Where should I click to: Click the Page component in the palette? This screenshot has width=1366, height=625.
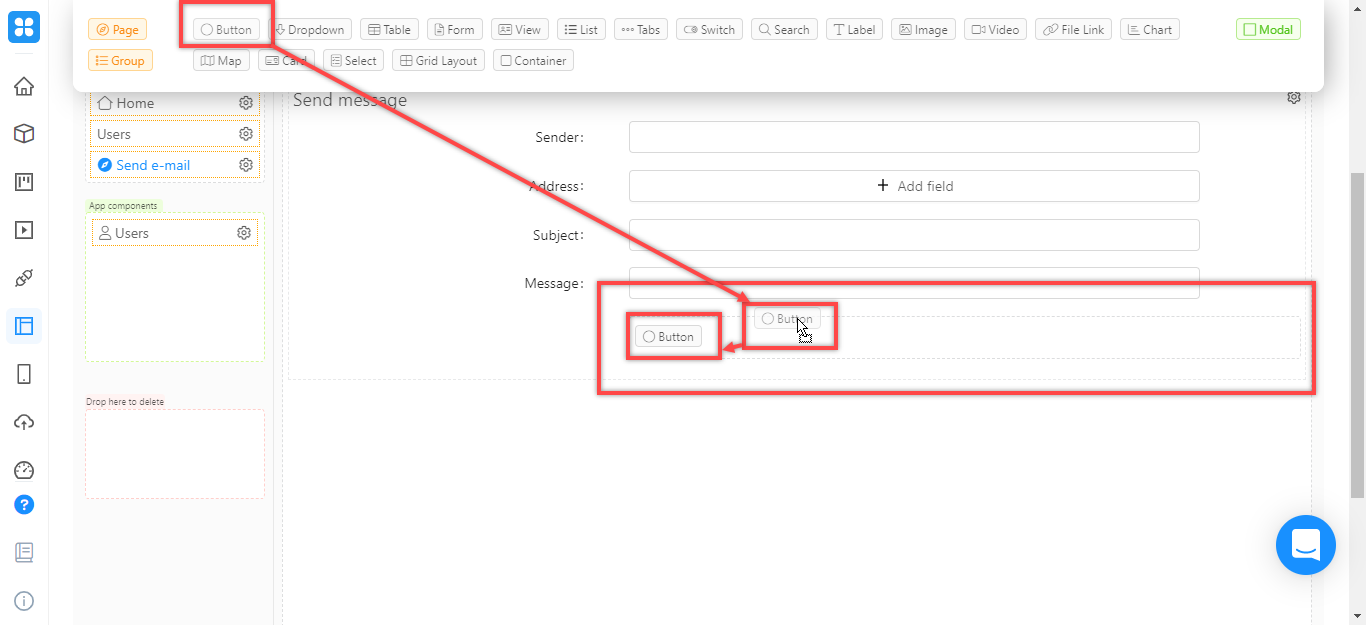[x=117, y=29]
